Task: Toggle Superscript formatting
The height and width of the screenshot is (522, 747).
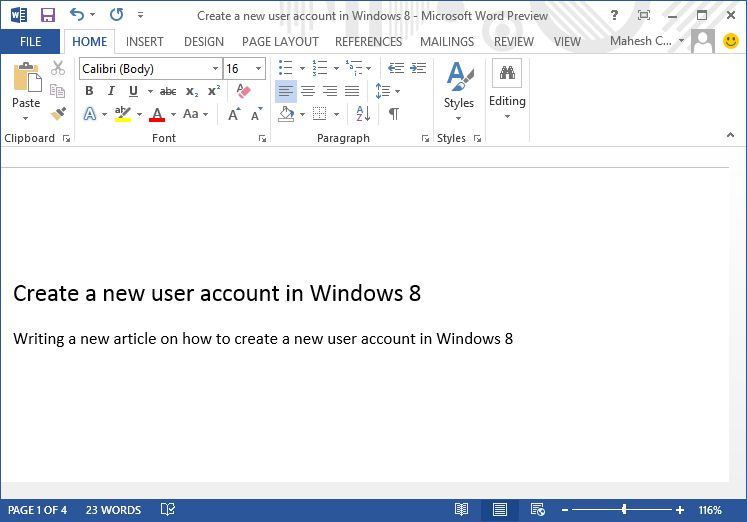Action: point(214,91)
